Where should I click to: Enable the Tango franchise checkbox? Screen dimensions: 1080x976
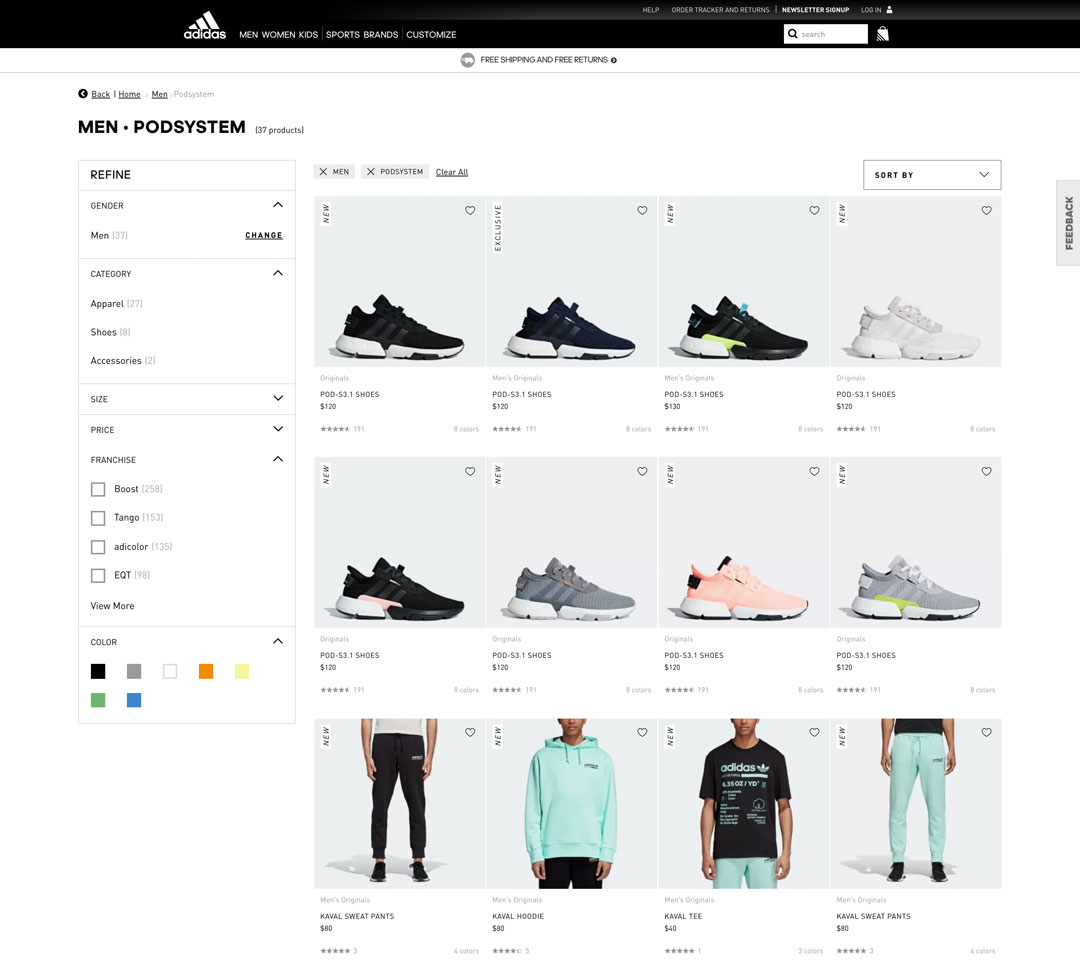[x=98, y=518]
